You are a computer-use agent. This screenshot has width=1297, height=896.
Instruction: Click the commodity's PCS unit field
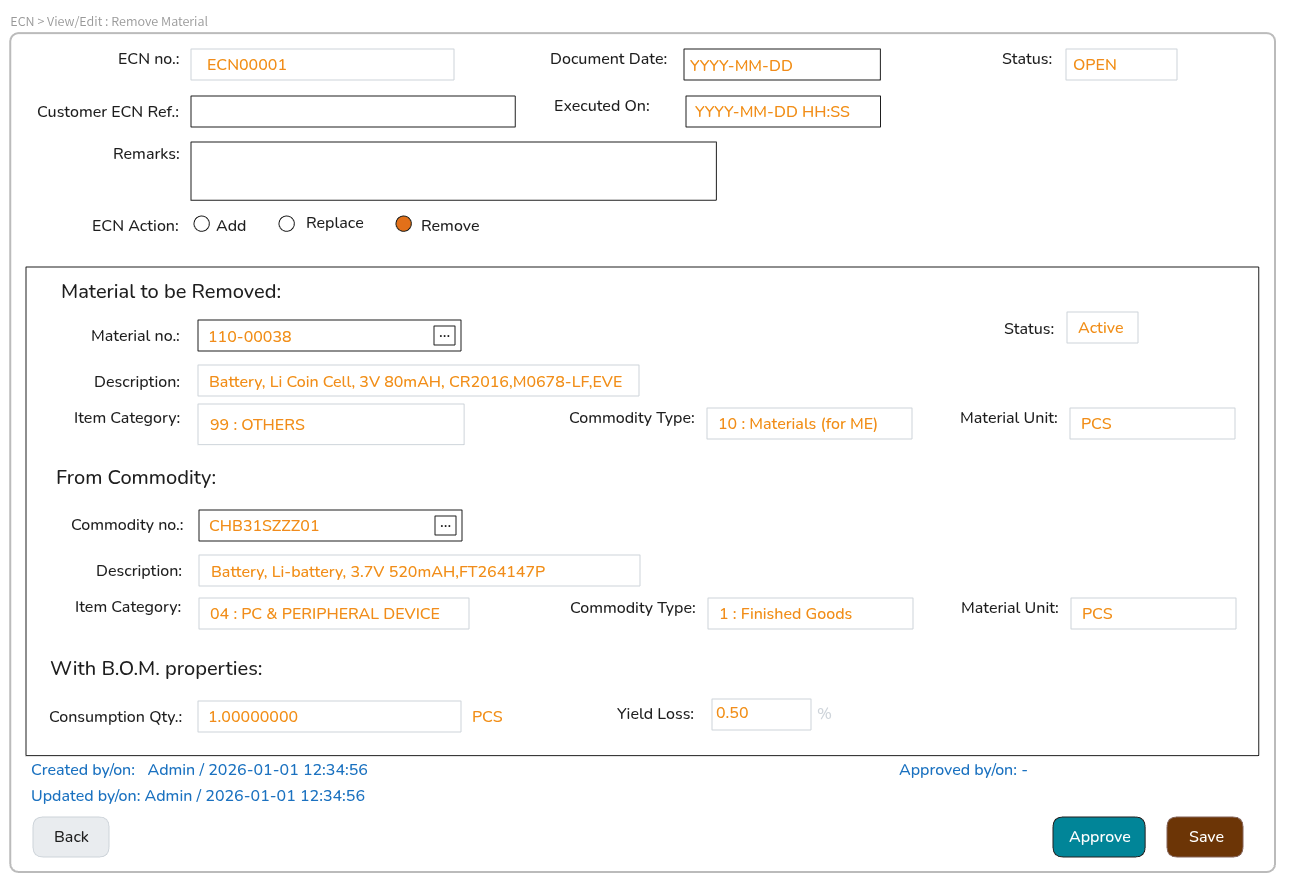pyautogui.click(x=1153, y=613)
